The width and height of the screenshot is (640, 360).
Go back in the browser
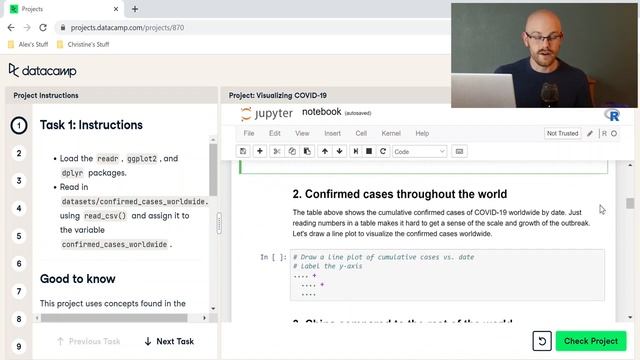11,28
